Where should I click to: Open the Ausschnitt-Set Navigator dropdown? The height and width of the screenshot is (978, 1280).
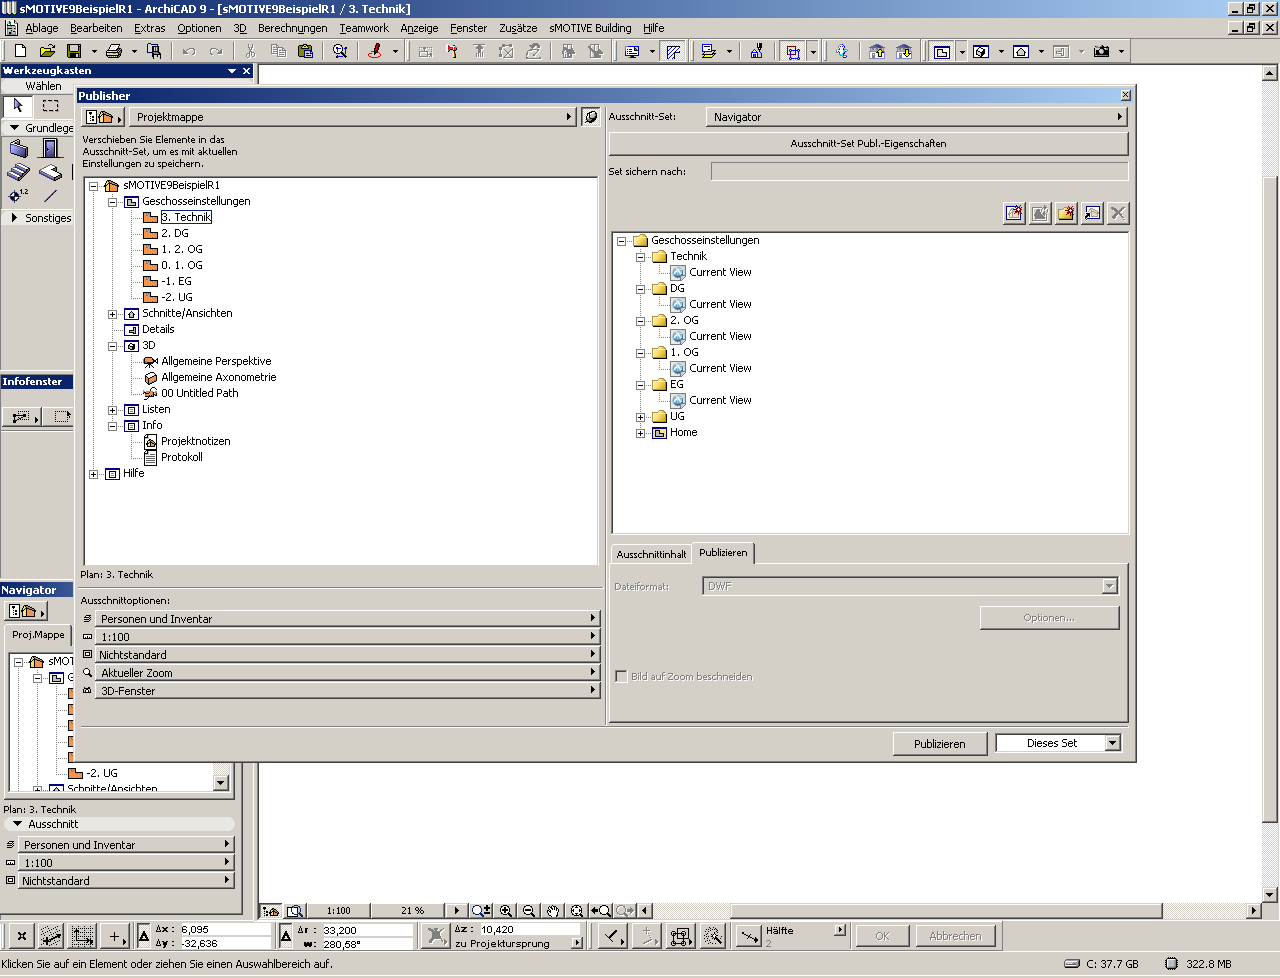[x=917, y=117]
